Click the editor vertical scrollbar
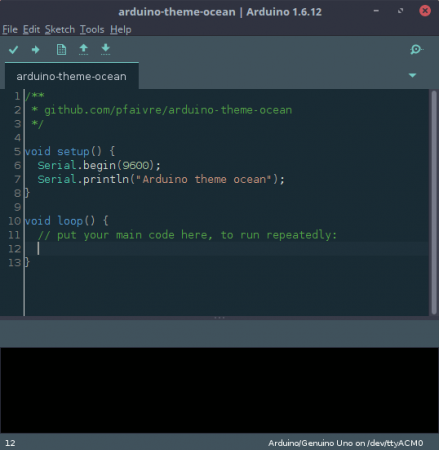The image size is (439, 450). (434, 202)
